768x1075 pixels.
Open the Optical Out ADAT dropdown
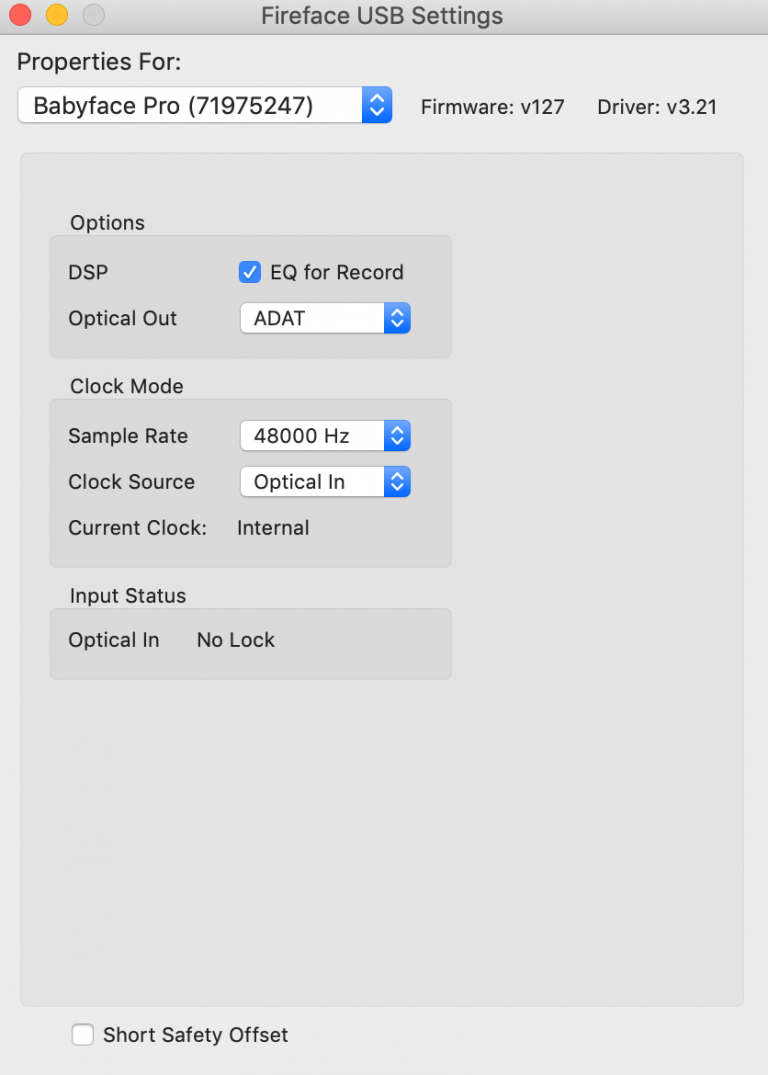(x=325, y=318)
